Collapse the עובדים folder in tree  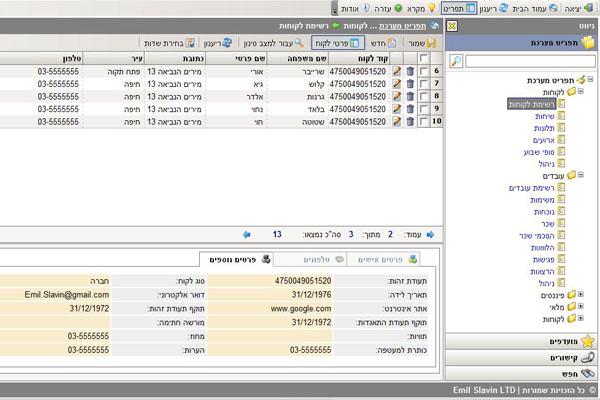click(x=581, y=175)
